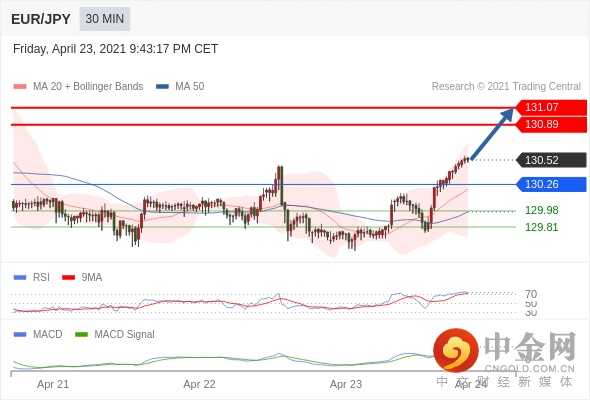Screen dimensions: 590x400
Task: Click the Apr 23 date marker
Action: point(346,384)
